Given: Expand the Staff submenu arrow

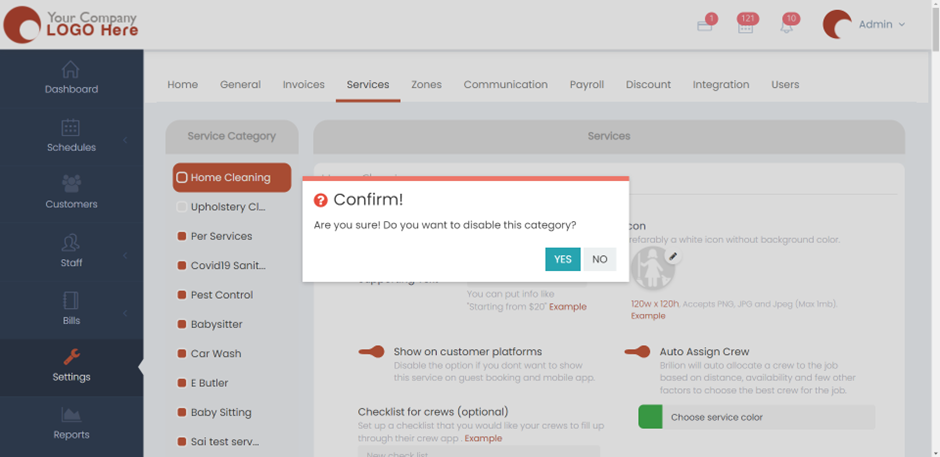Looking at the screenshot, I should coord(125,256).
